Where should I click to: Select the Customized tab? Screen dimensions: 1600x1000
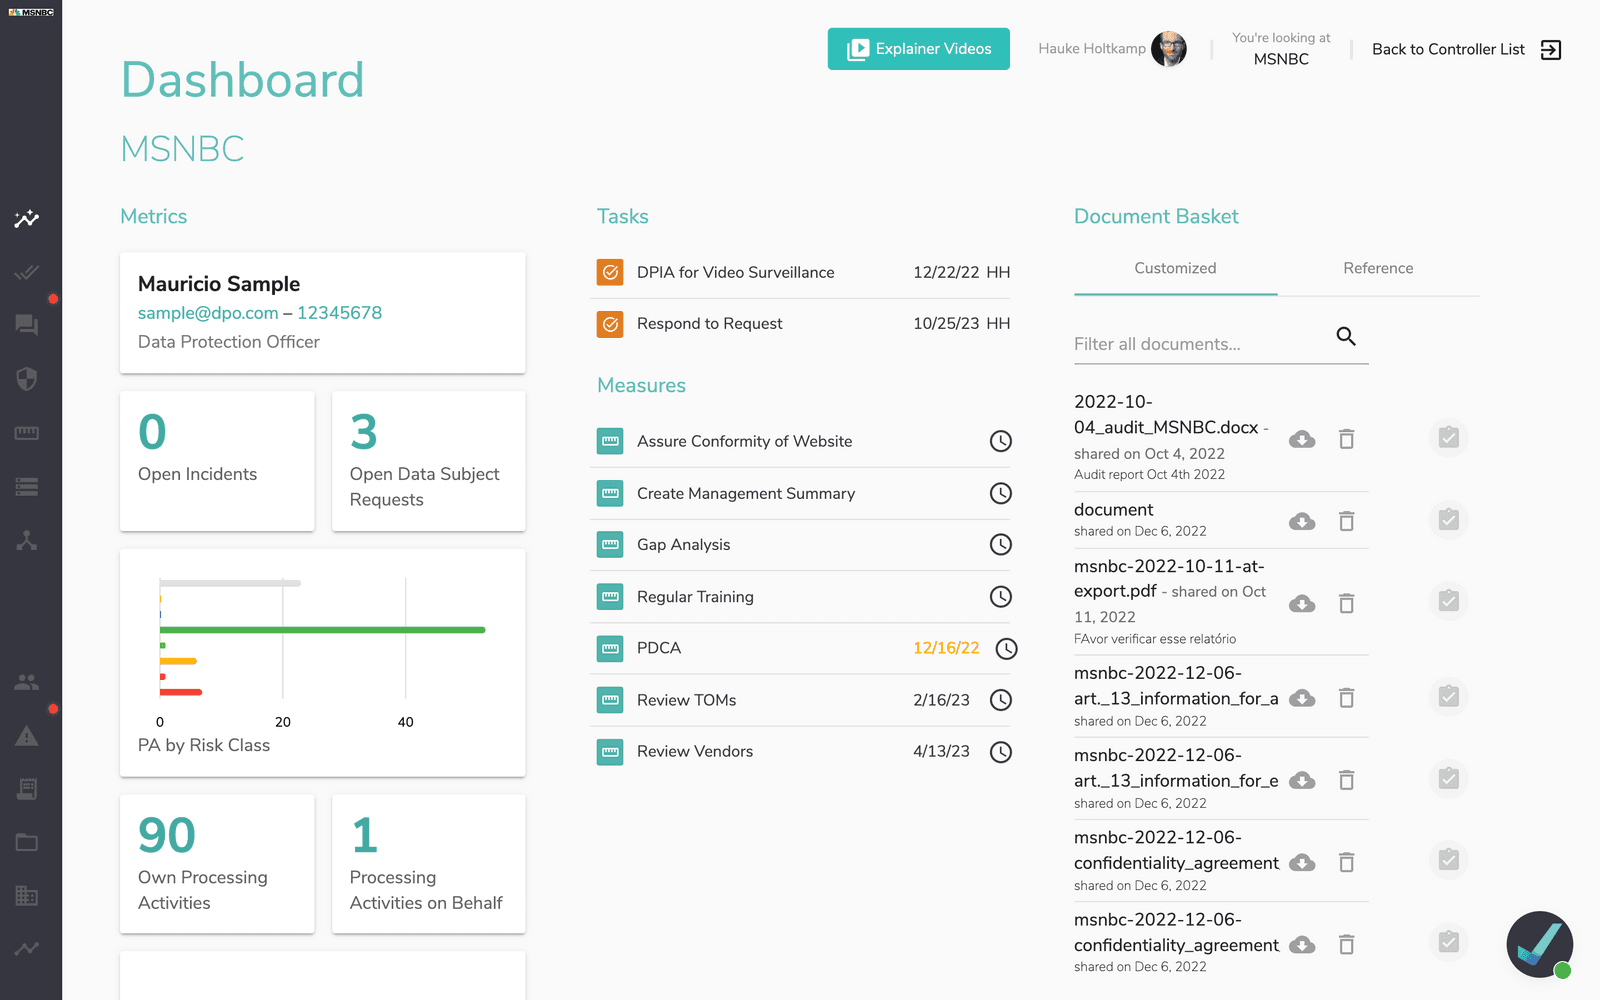click(x=1175, y=268)
